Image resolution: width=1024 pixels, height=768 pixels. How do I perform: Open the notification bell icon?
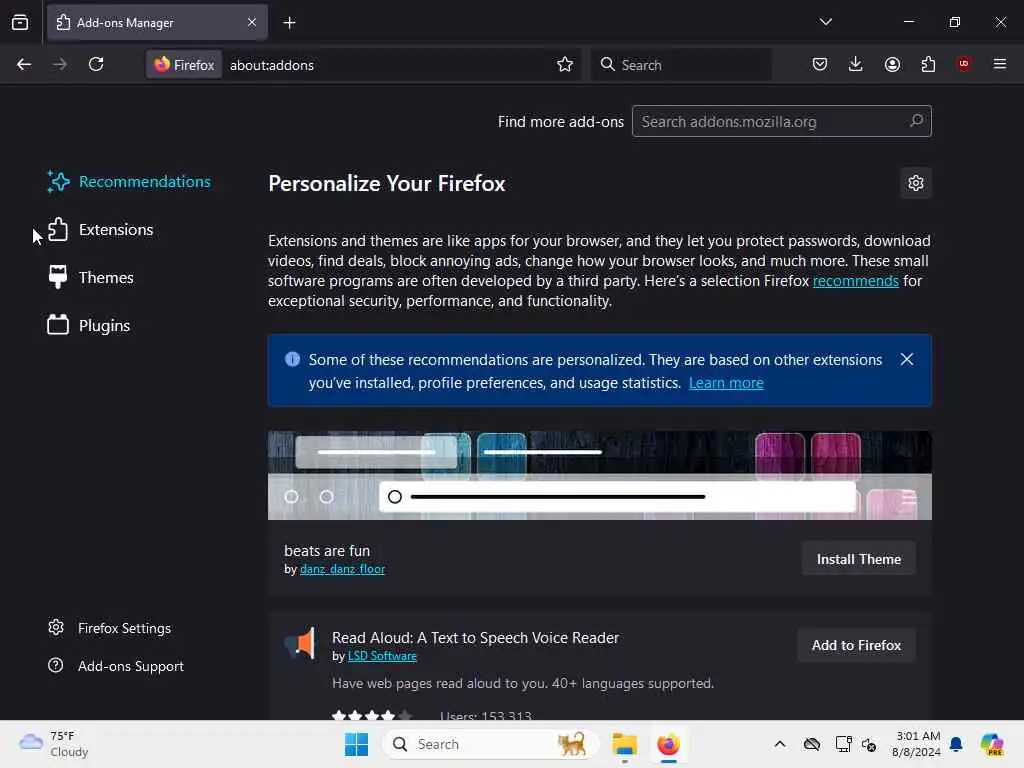[x=956, y=744]
